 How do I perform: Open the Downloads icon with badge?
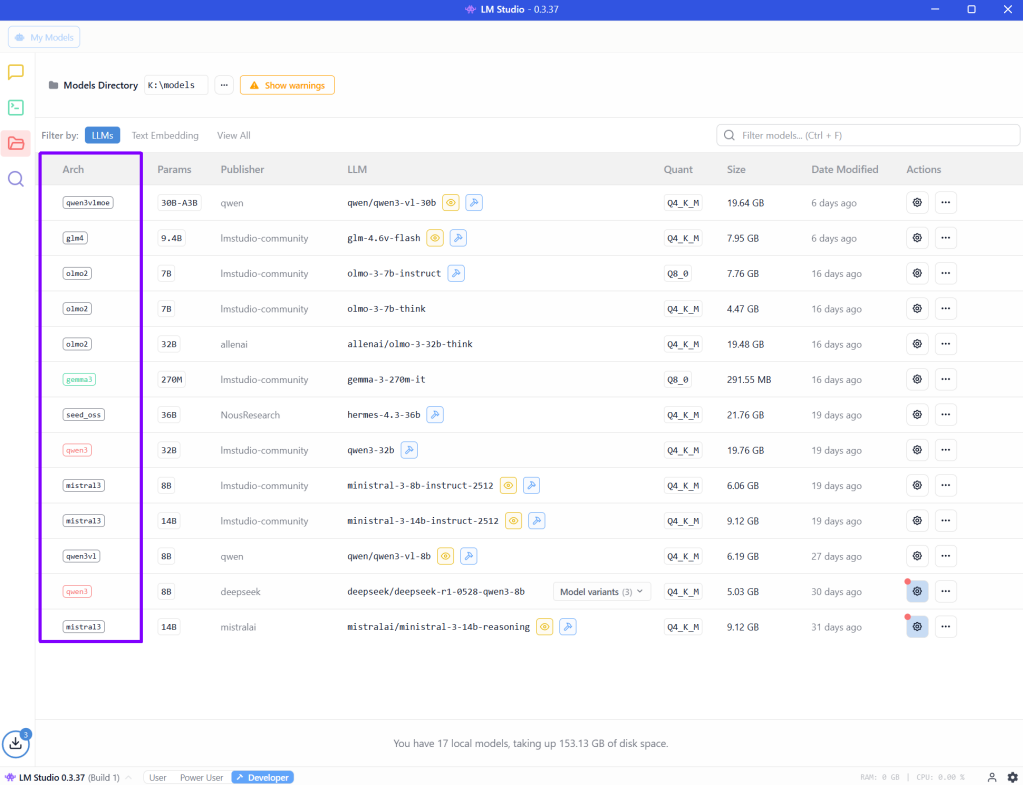click(16, 743)
